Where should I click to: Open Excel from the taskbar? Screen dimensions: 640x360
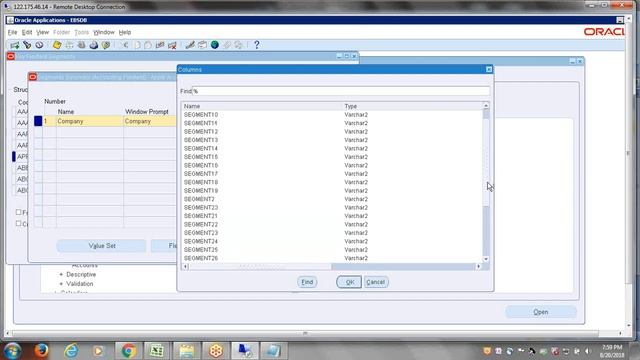point(157,351)
